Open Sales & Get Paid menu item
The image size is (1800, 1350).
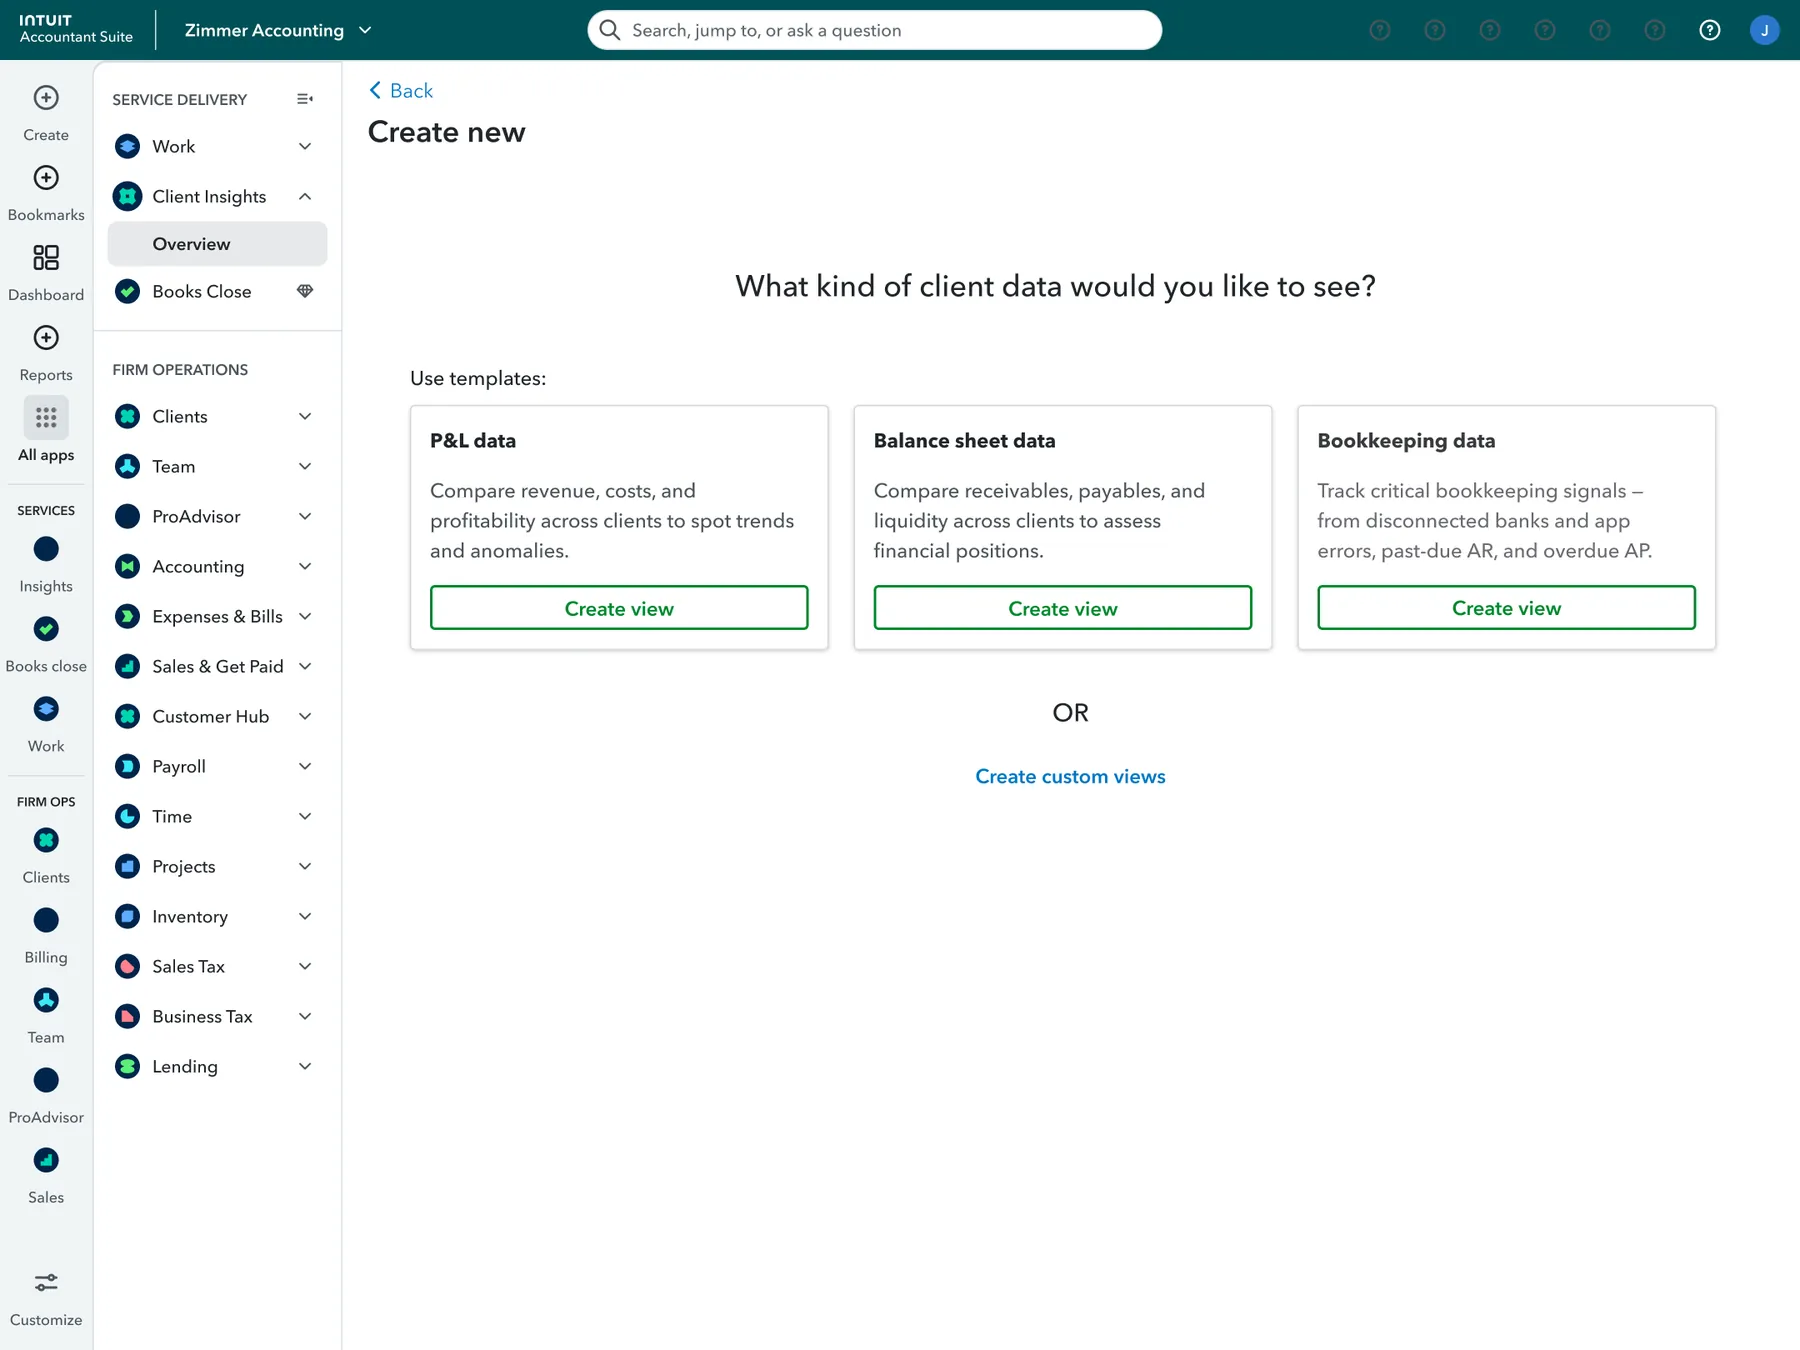[217, 666]
